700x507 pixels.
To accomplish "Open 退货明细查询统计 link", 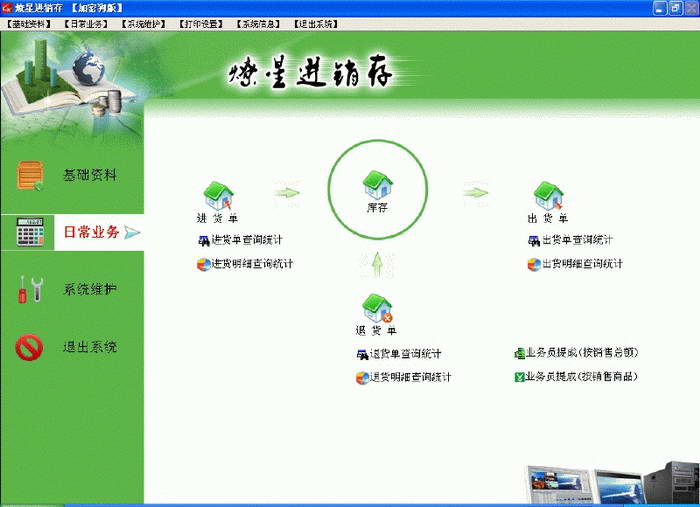I will [x=404, y=378].
